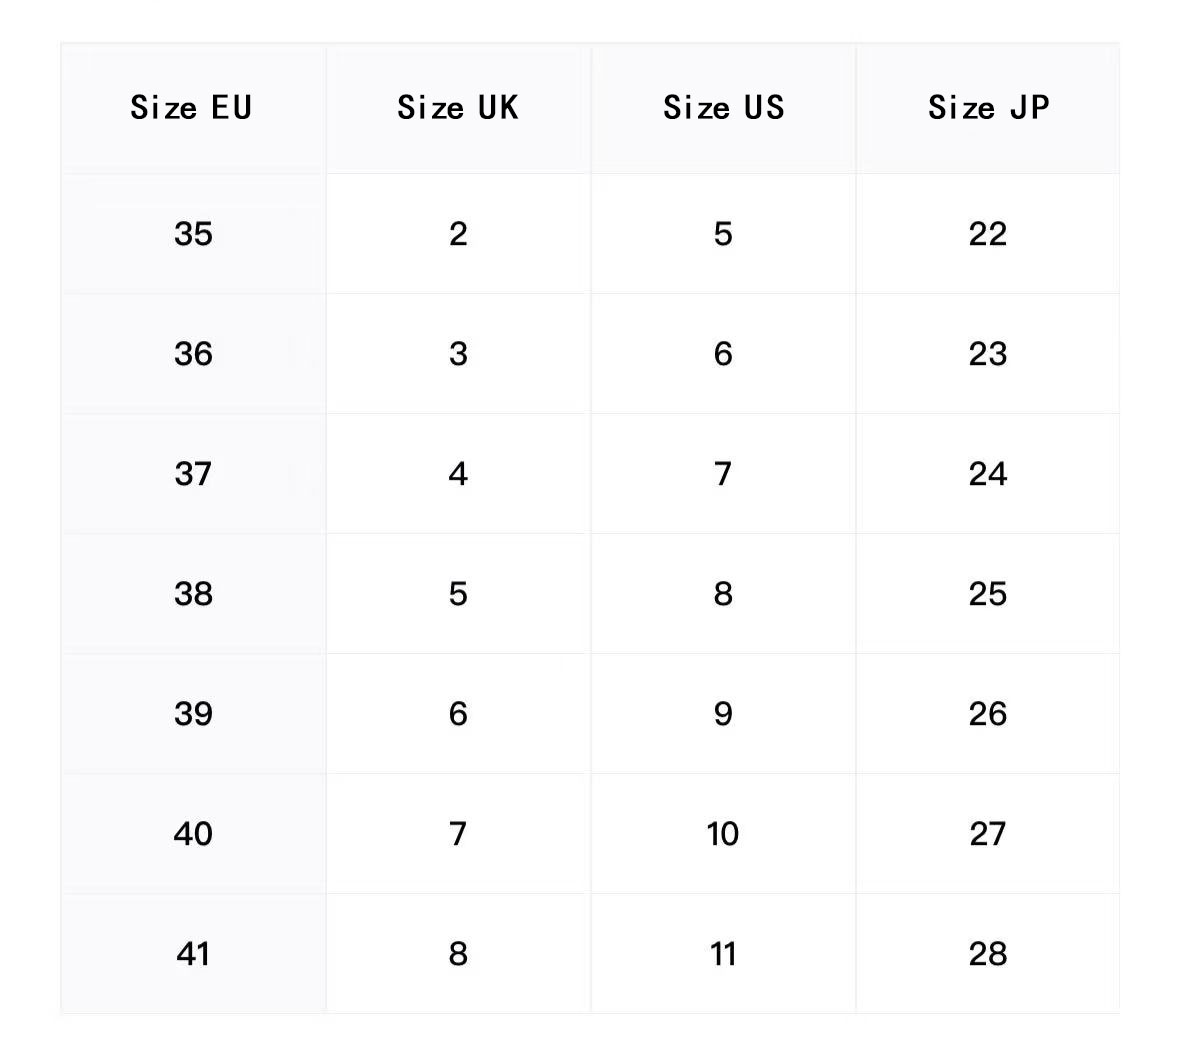Viewport: 1179px width, 1060px height.
Task: Click the Size EU column header
Action: (191, 108)
